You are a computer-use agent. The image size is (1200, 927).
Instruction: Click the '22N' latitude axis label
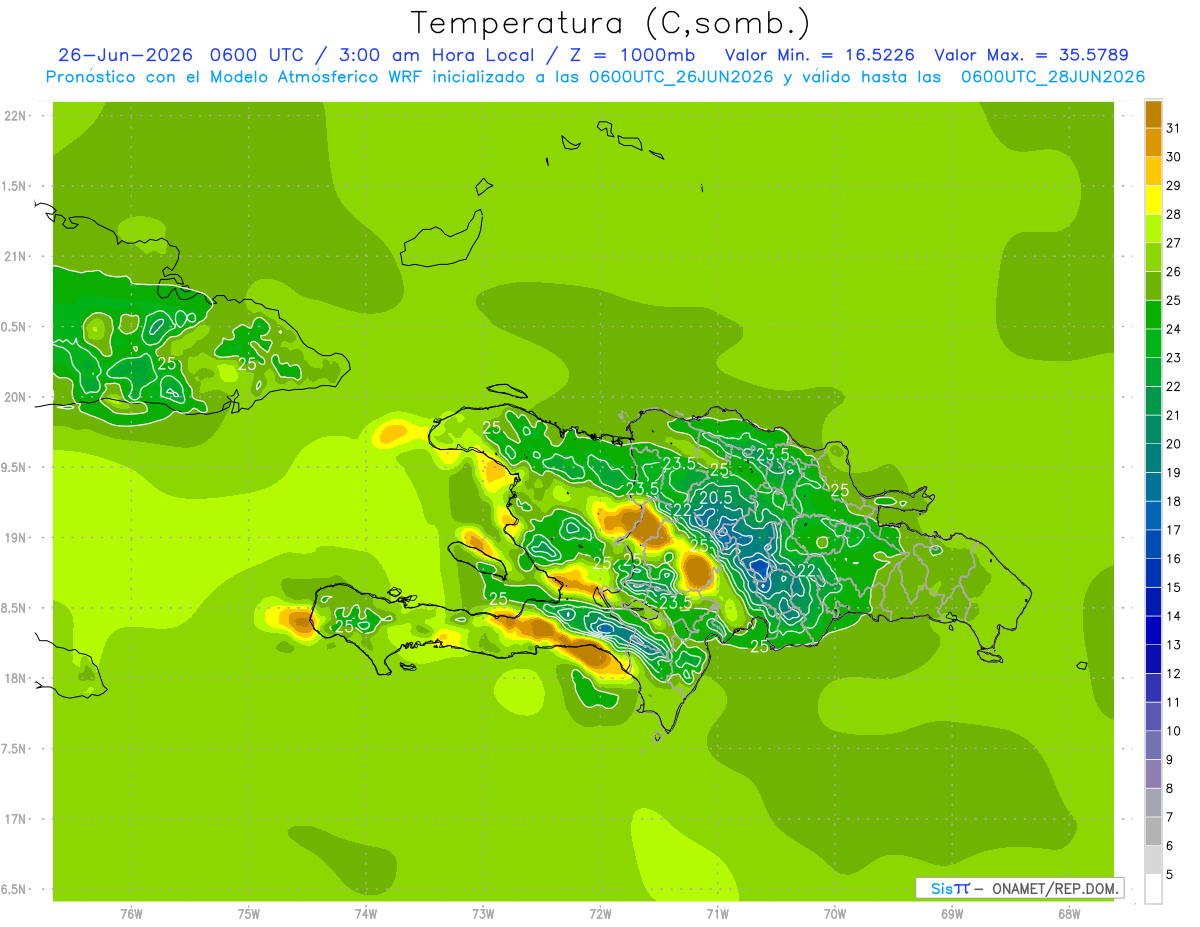click(16, 115)
